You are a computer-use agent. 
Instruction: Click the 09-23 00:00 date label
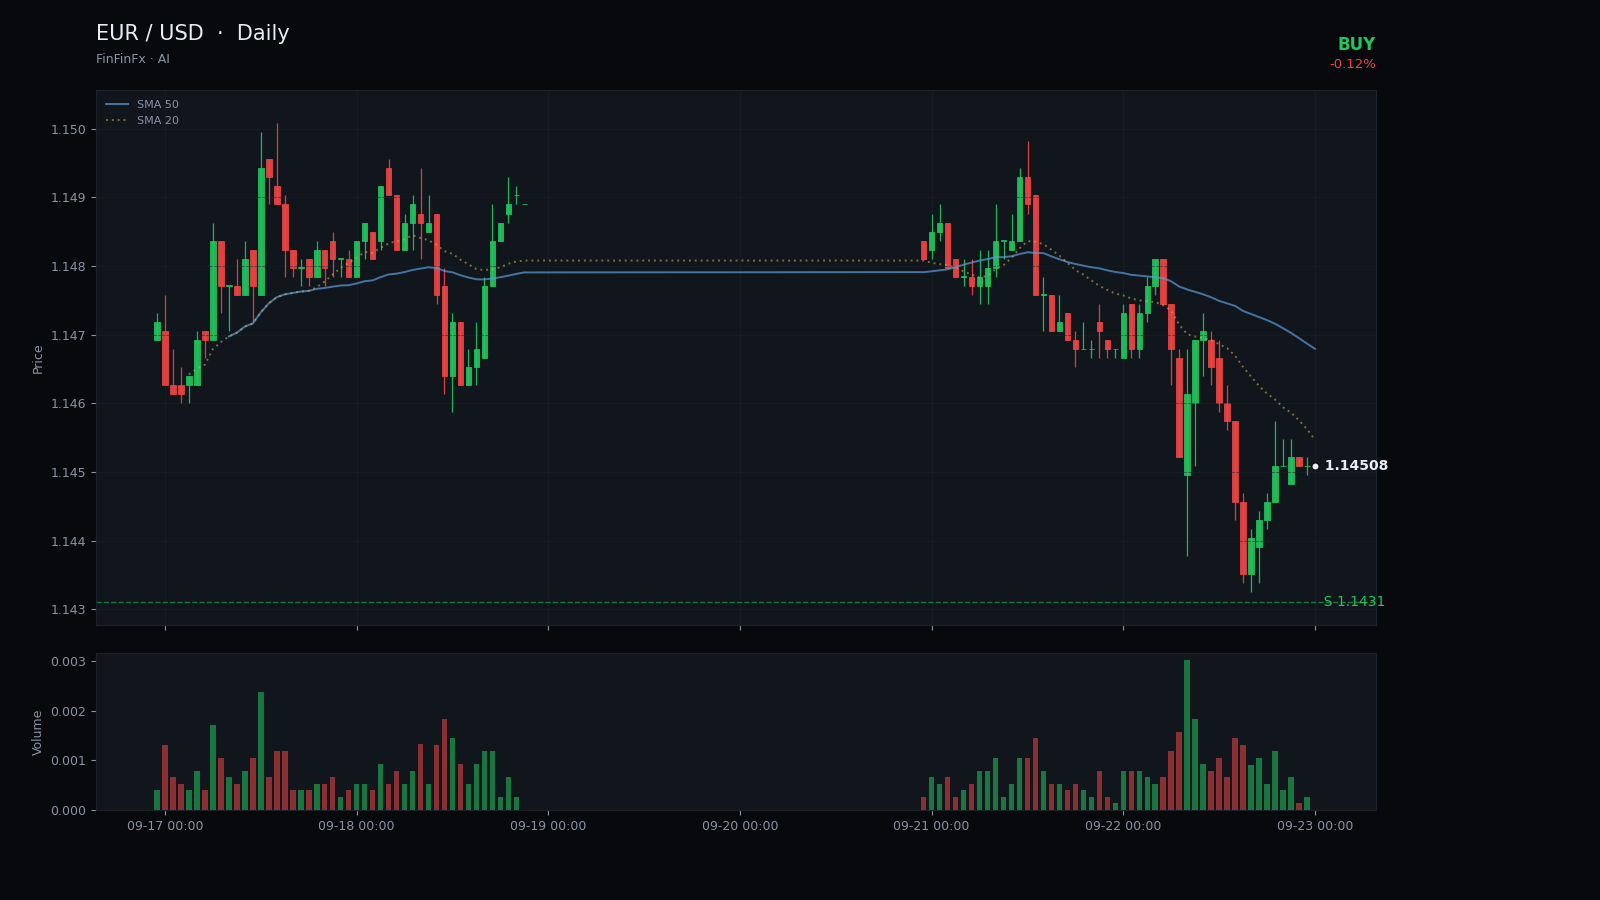click(x=1315, y=826)
